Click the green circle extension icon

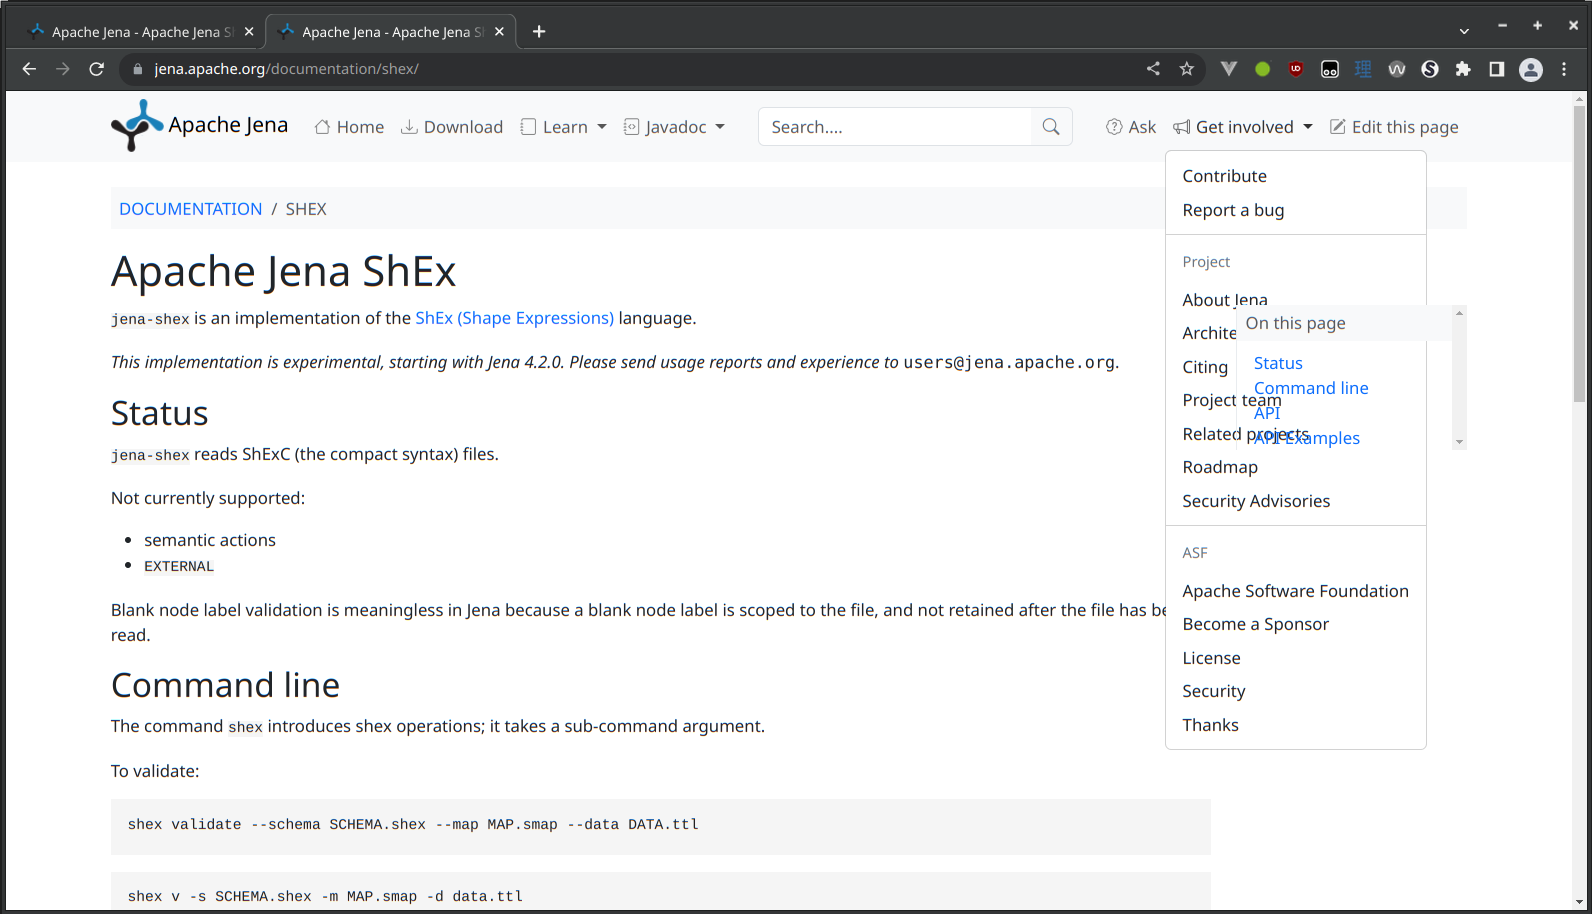point(1263,69)
